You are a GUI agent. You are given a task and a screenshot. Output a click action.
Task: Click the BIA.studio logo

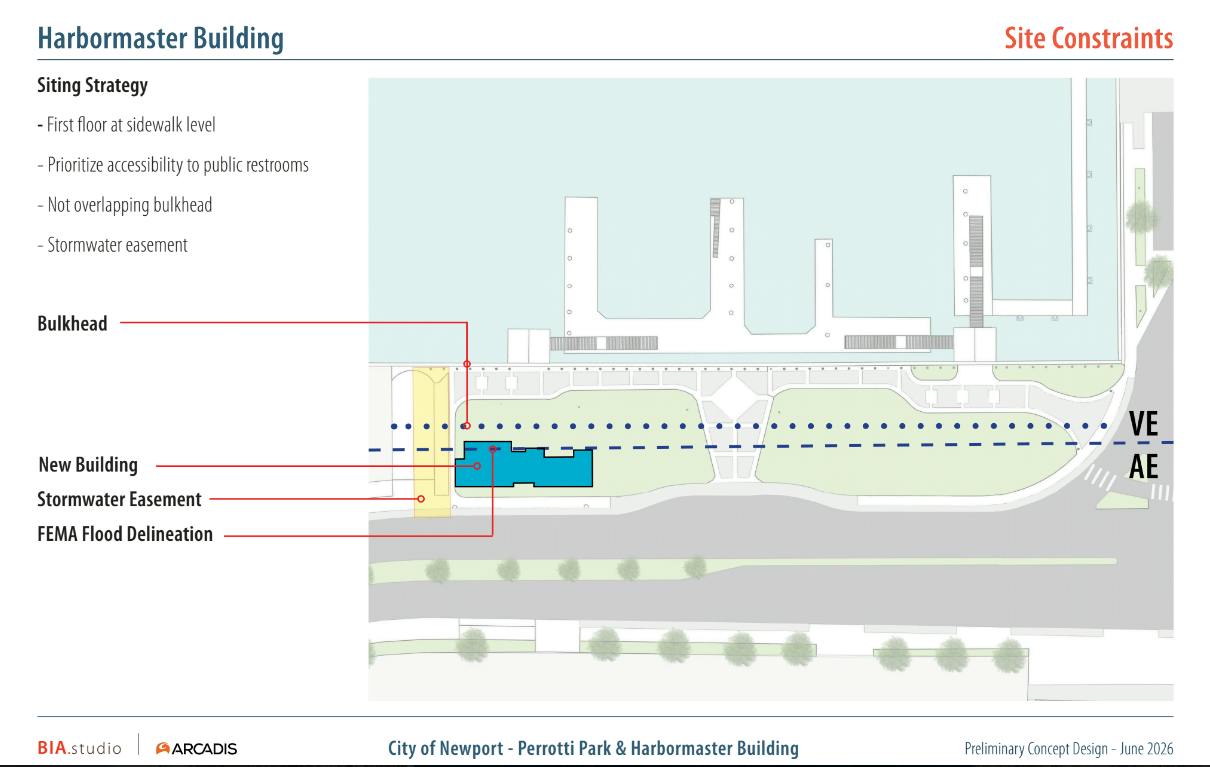point(79,748)
